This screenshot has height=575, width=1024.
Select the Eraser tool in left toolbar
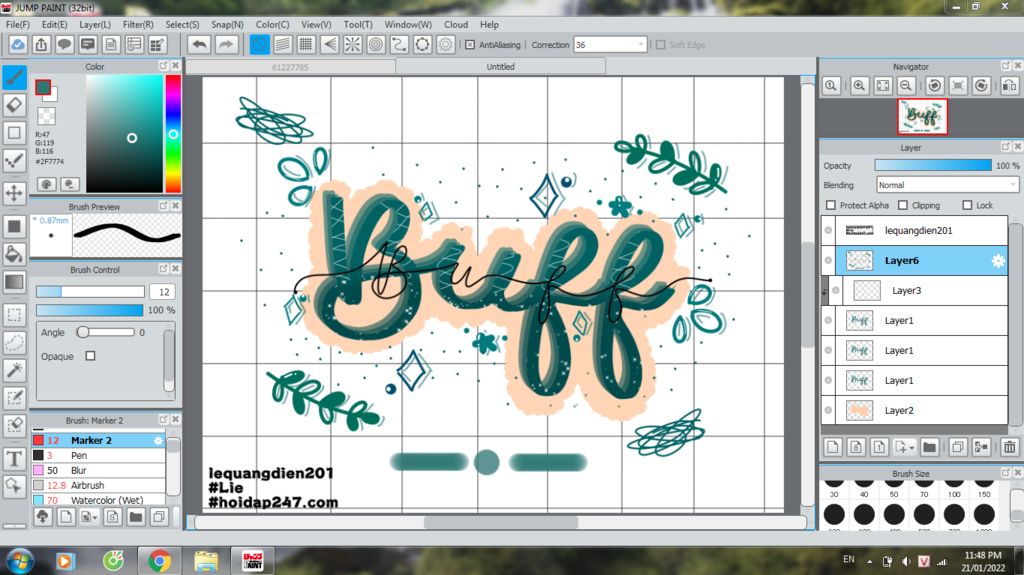(x=14, y=105)
